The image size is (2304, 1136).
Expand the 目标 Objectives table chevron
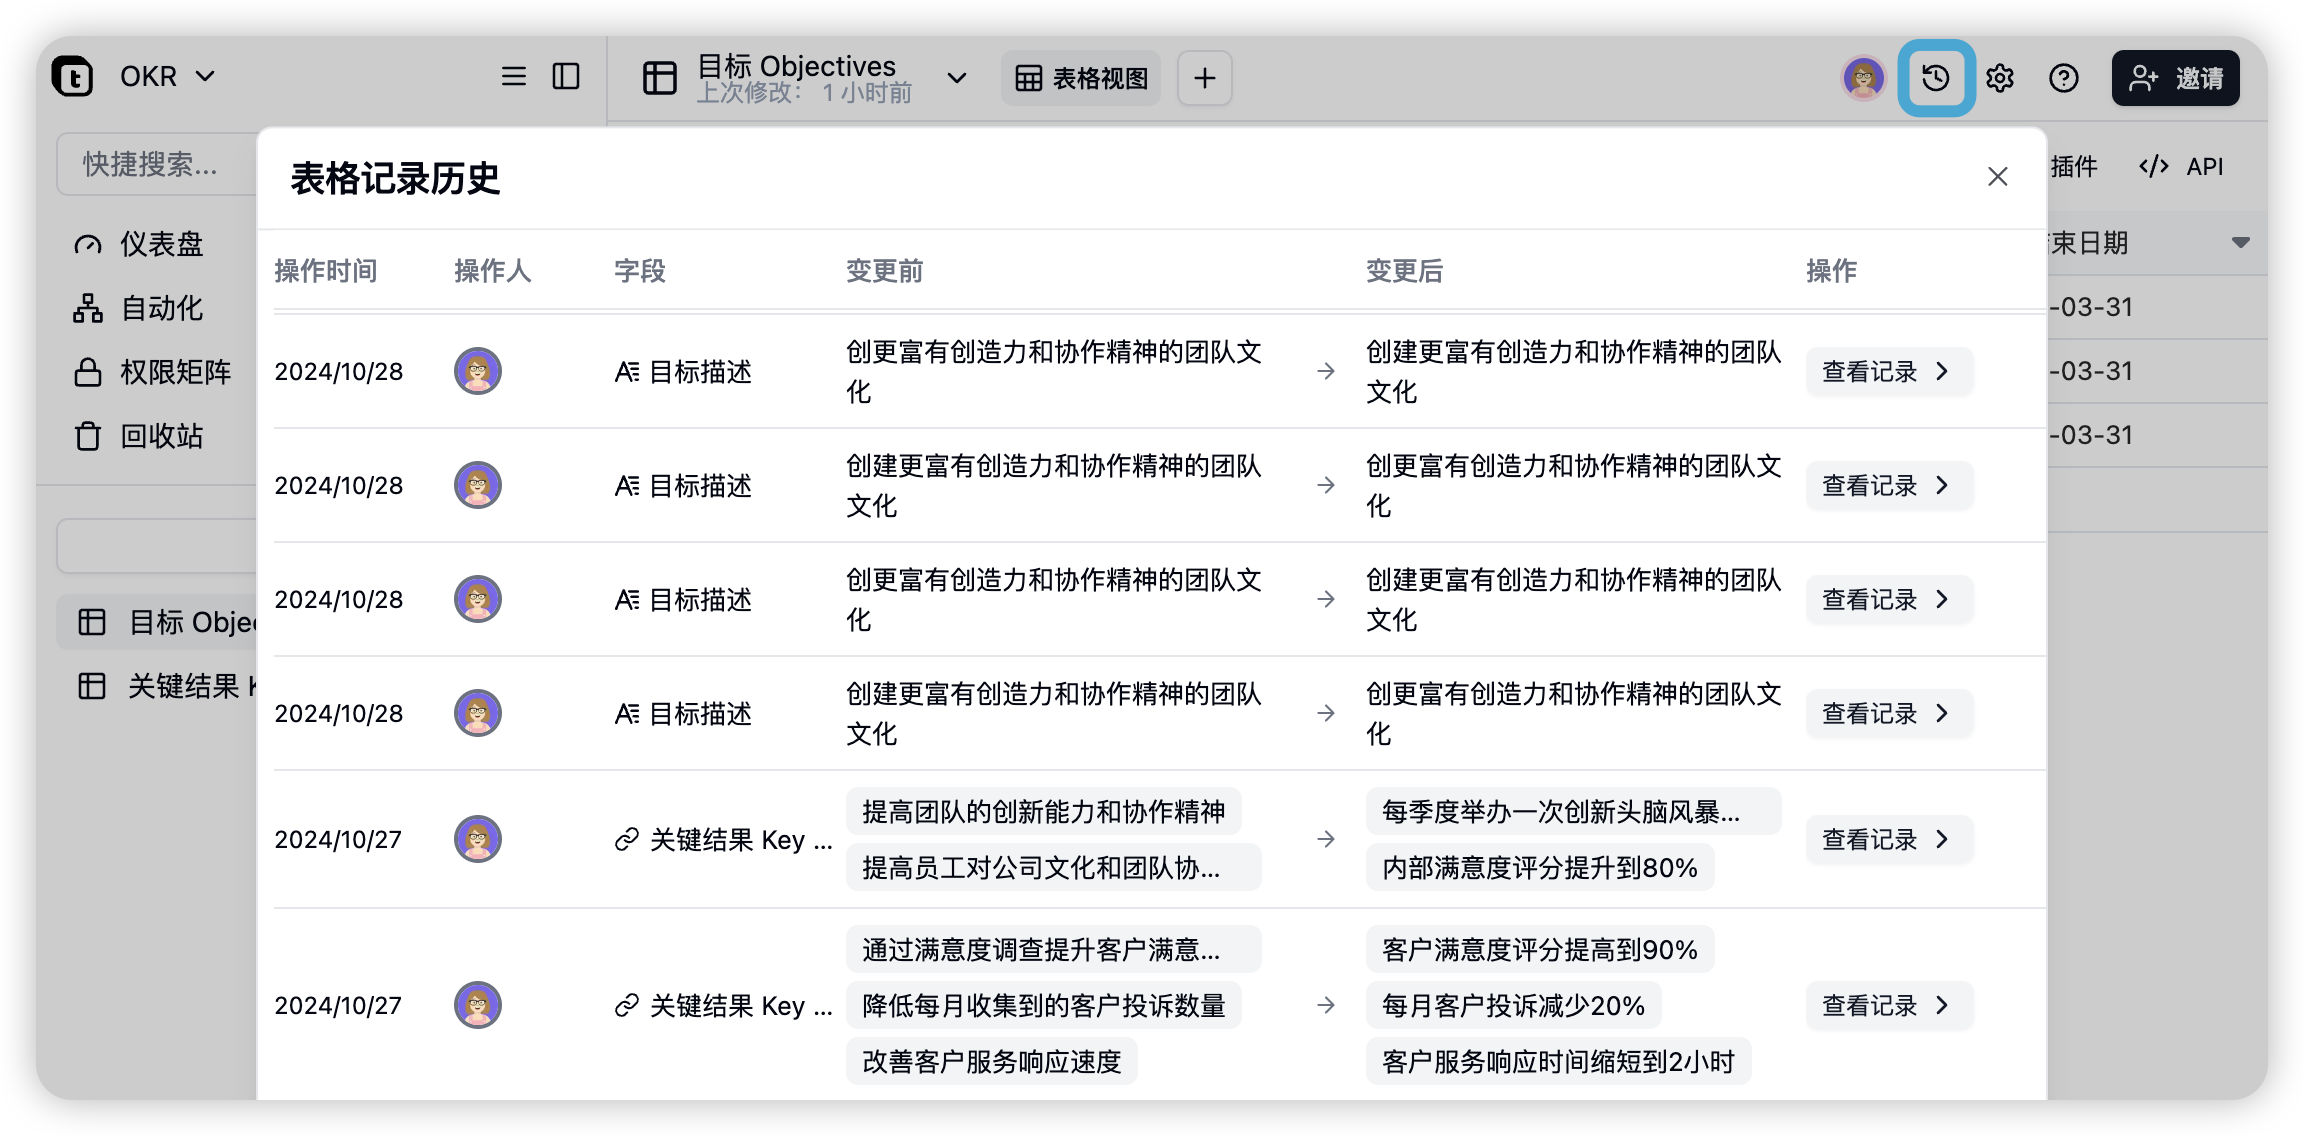click(x=956, y=78)
